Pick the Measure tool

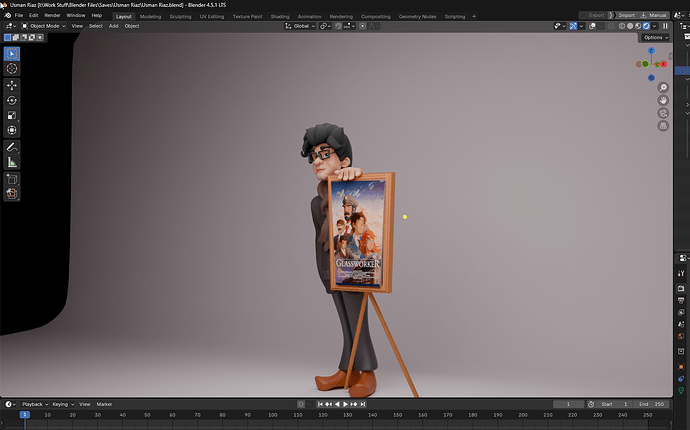pos(12,162)
